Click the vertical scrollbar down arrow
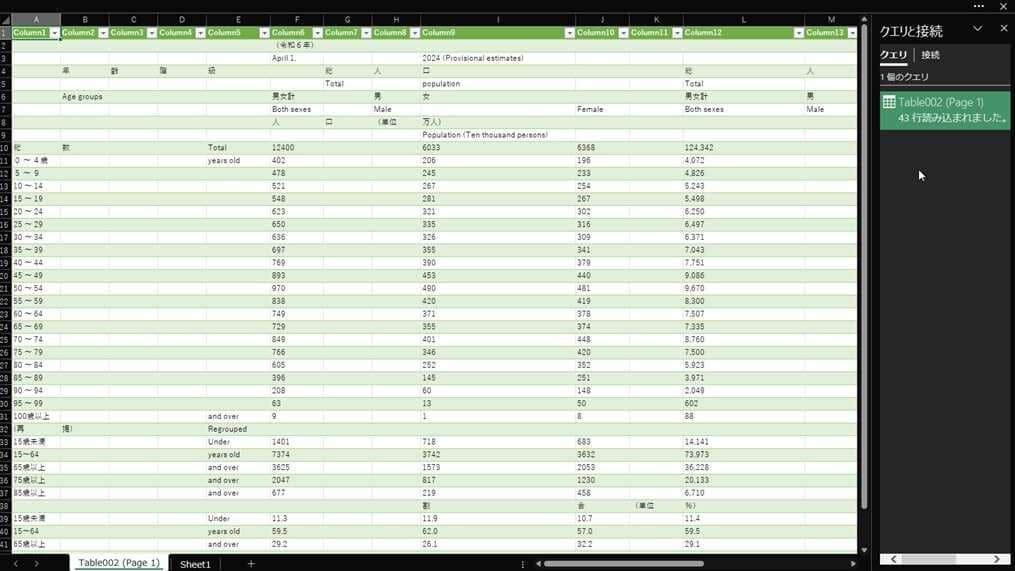 (864, 549)
